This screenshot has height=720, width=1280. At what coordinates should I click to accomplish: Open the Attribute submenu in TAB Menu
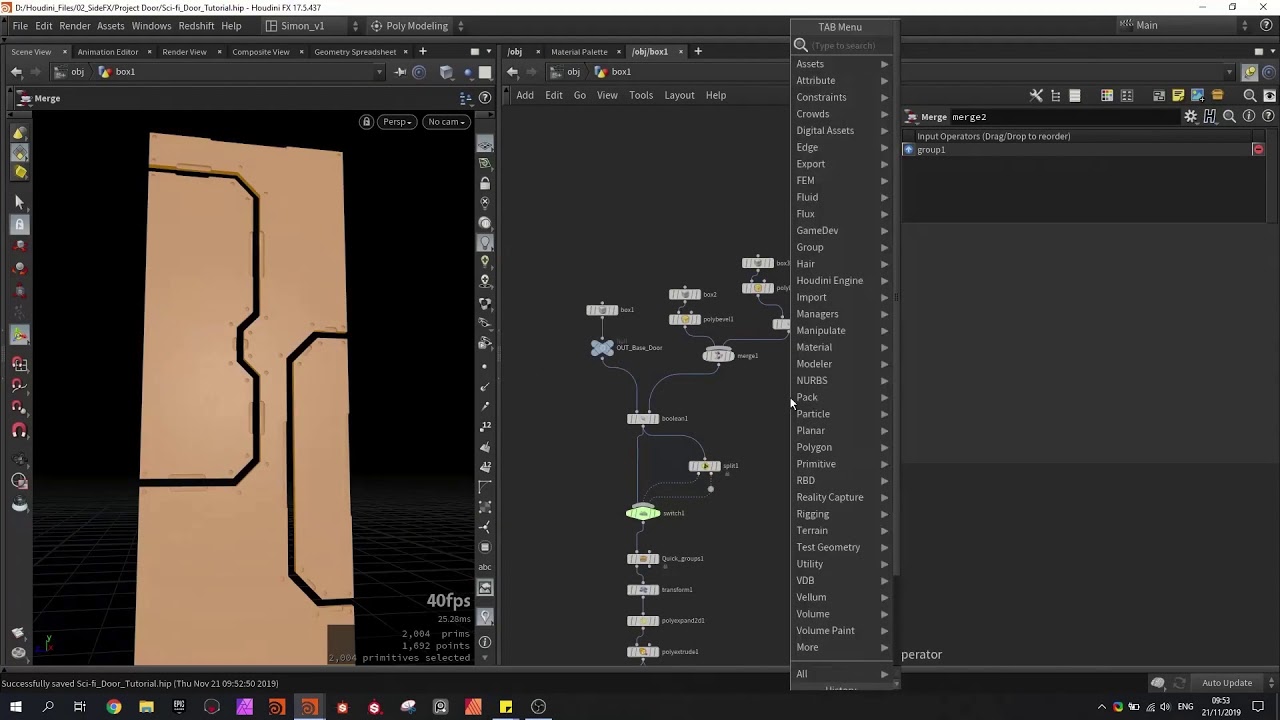[841, 80]
